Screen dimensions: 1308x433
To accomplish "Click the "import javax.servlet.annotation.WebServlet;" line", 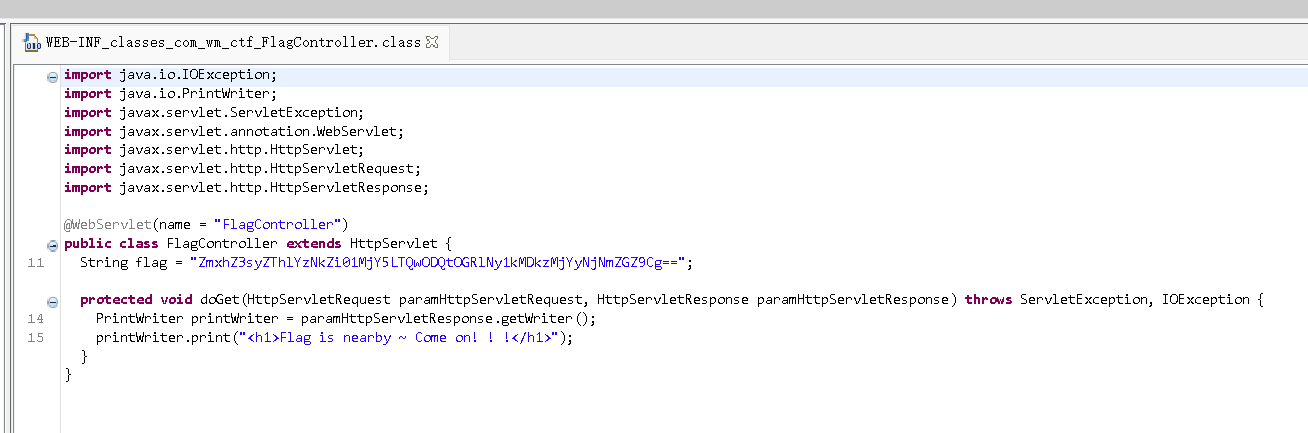I will click(x=234, y=131).
